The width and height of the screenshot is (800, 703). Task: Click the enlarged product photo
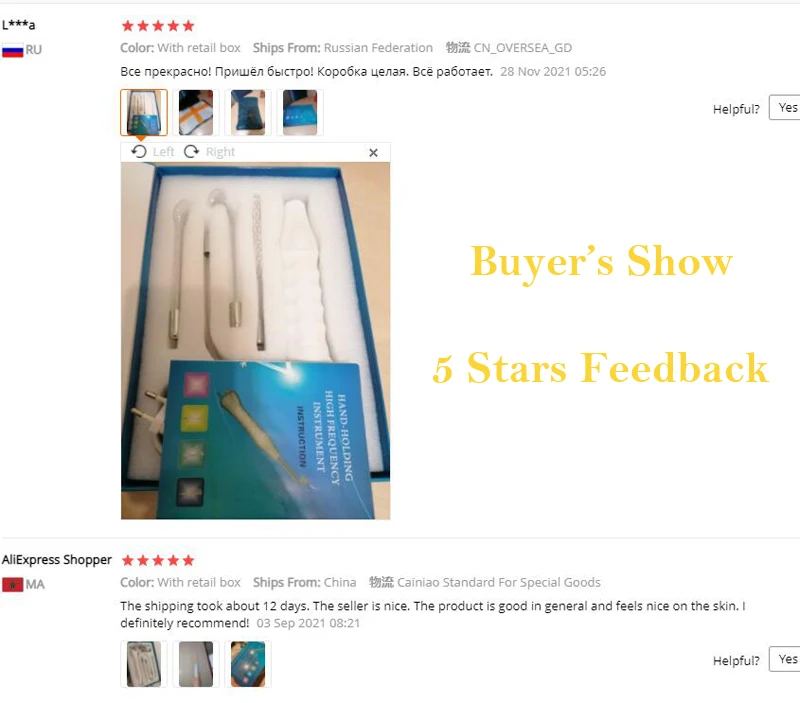(x=256, y=341)
